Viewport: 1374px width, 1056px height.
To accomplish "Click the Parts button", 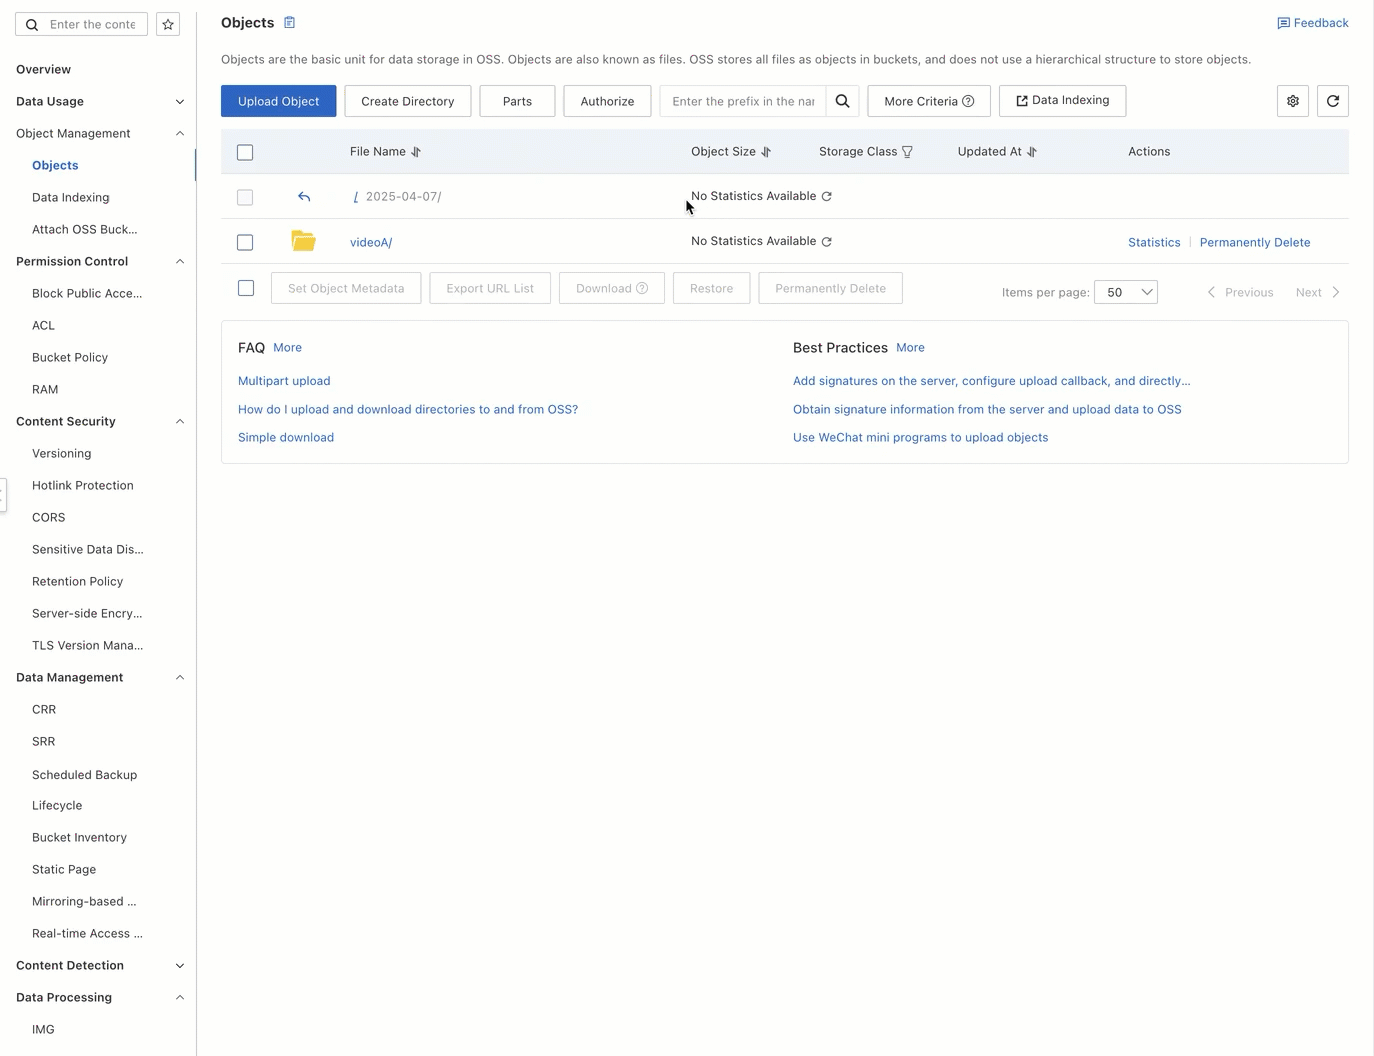I will click(517, 101).
